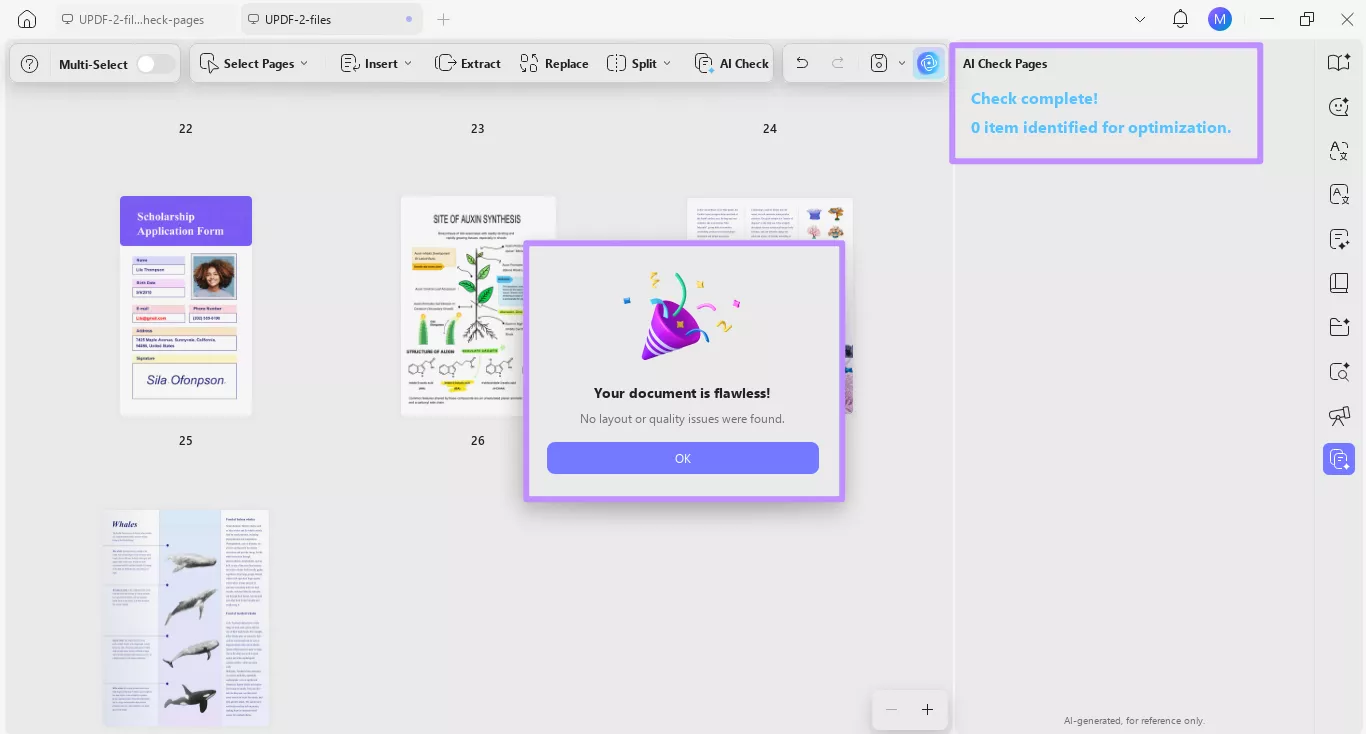
Task: Open the folder sparkle icon in sidebar
Action: 1339,327
